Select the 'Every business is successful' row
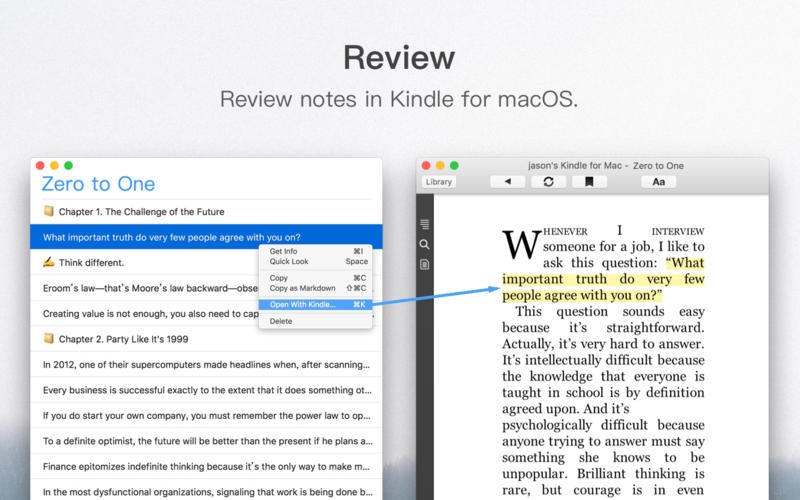Viewport: 800px width, 500px height. tap(206, 390)
